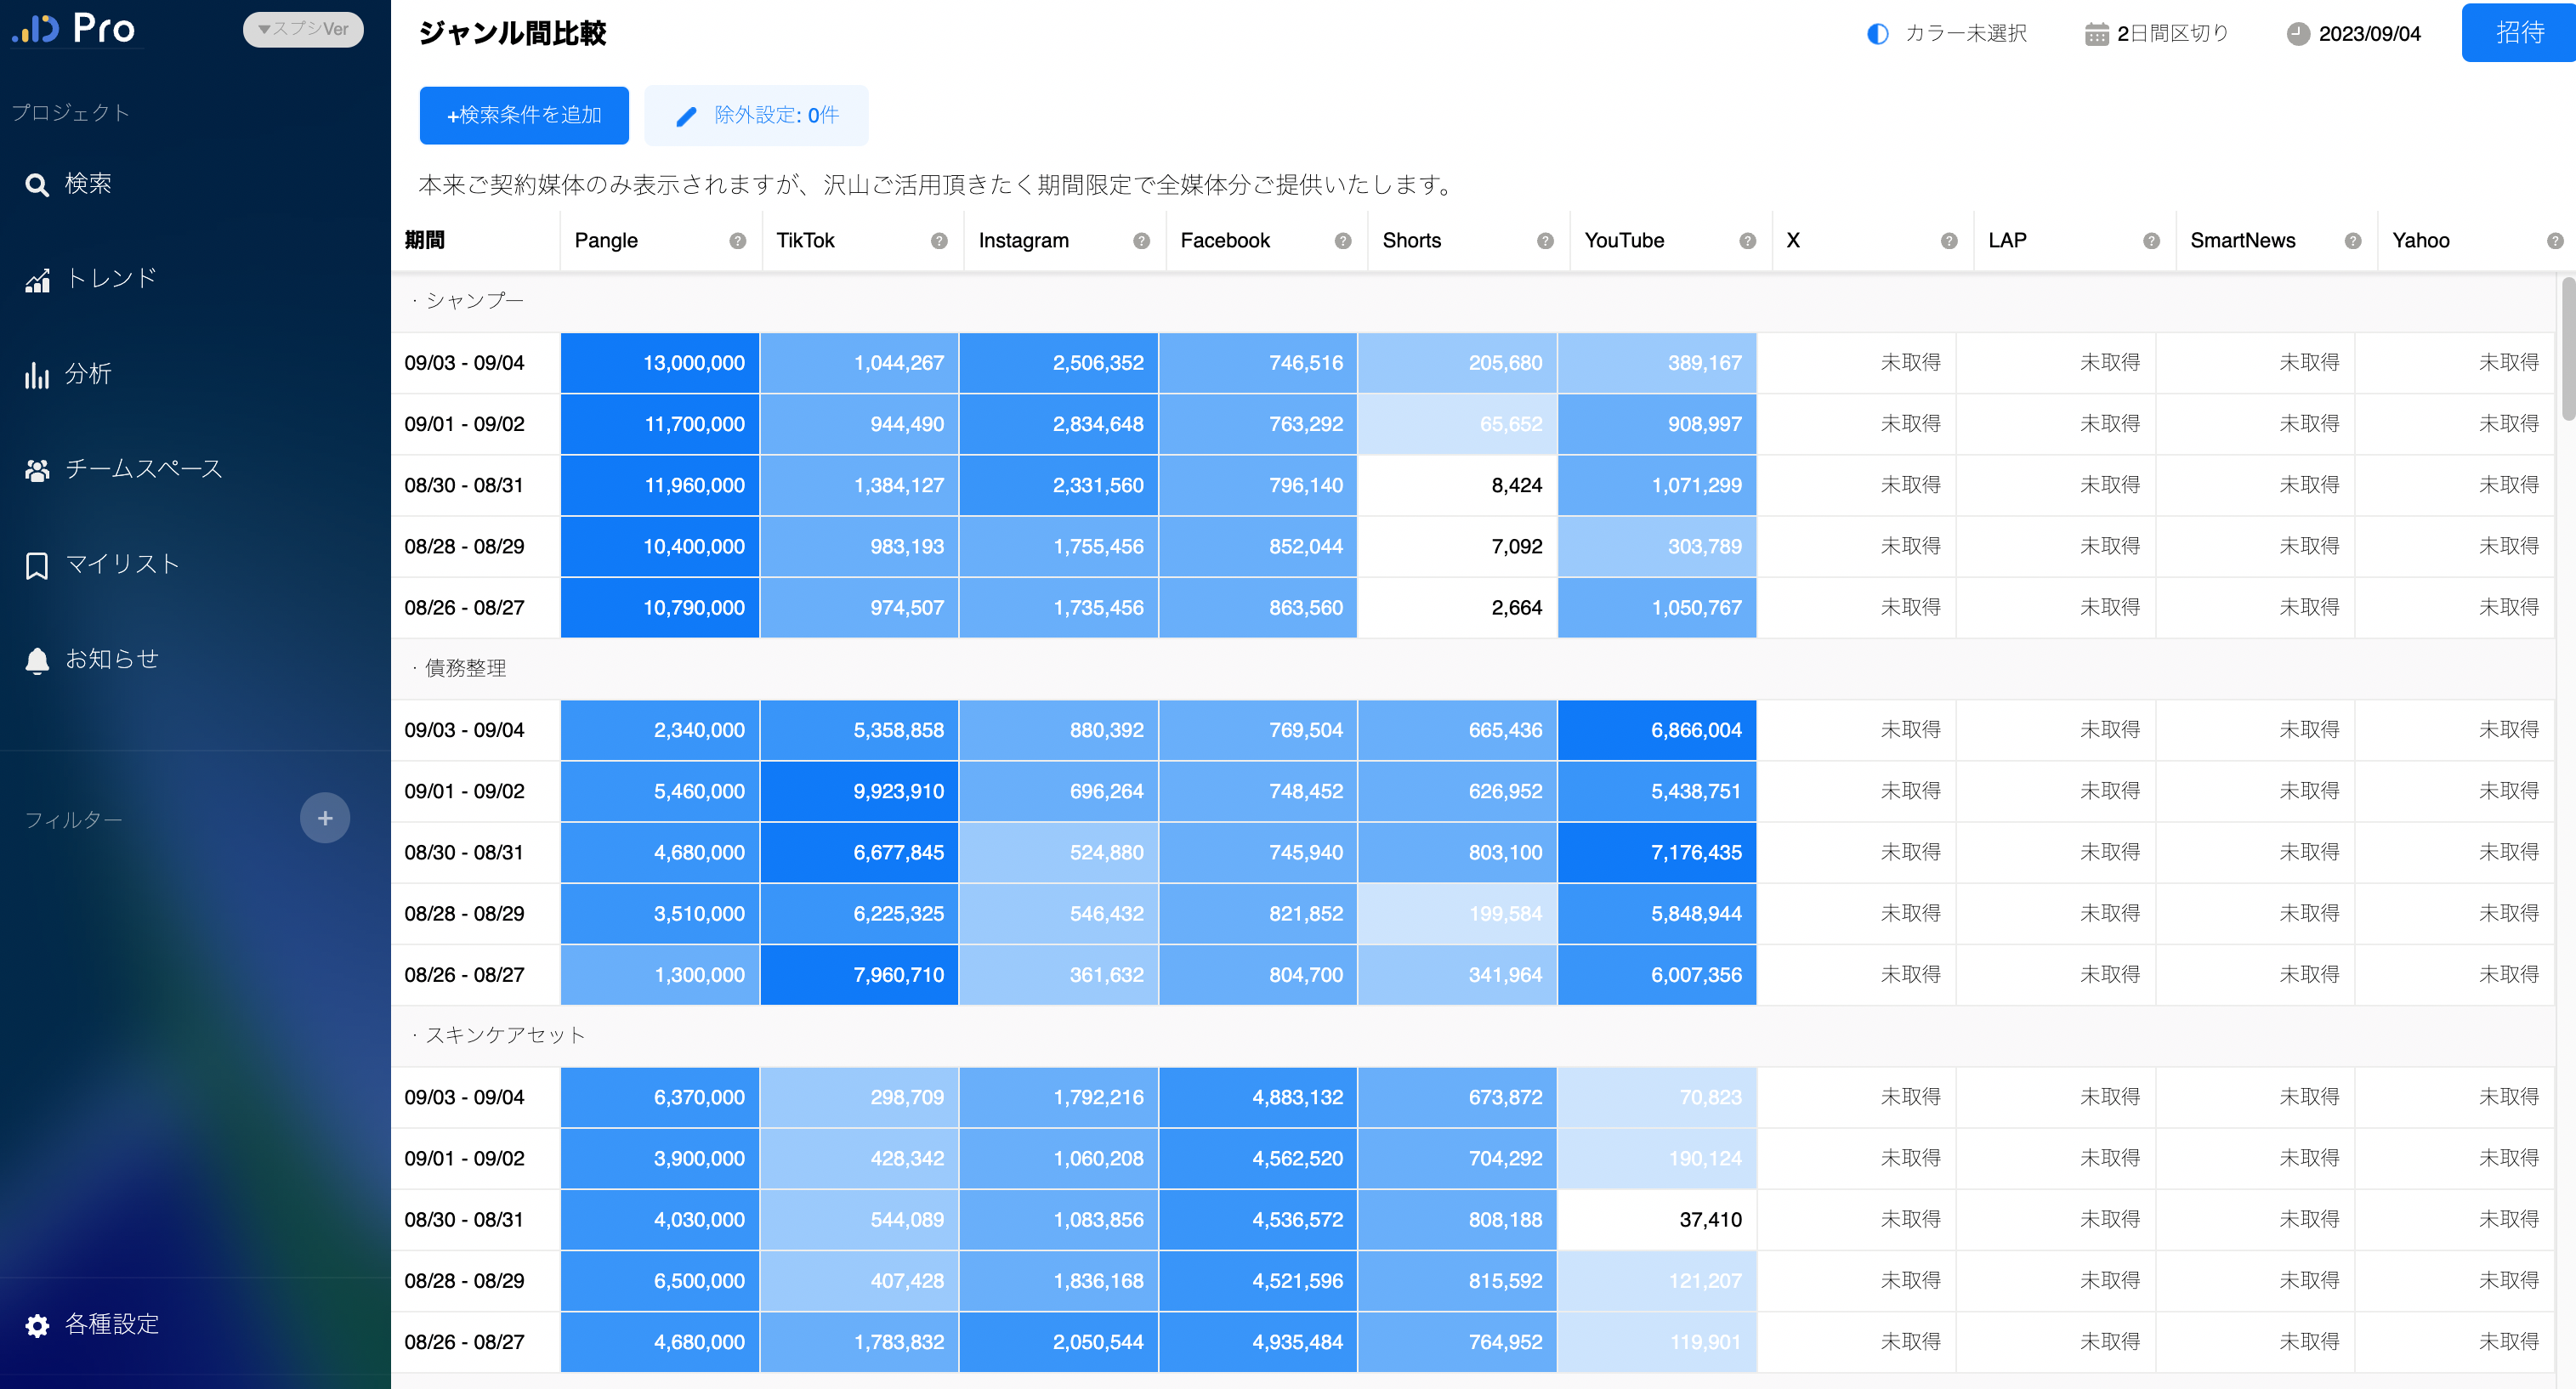2576x1389 pixels.
Task: Click the マイリスト bookmark icon
Action: pyautogui.click(x=37, y=565)
